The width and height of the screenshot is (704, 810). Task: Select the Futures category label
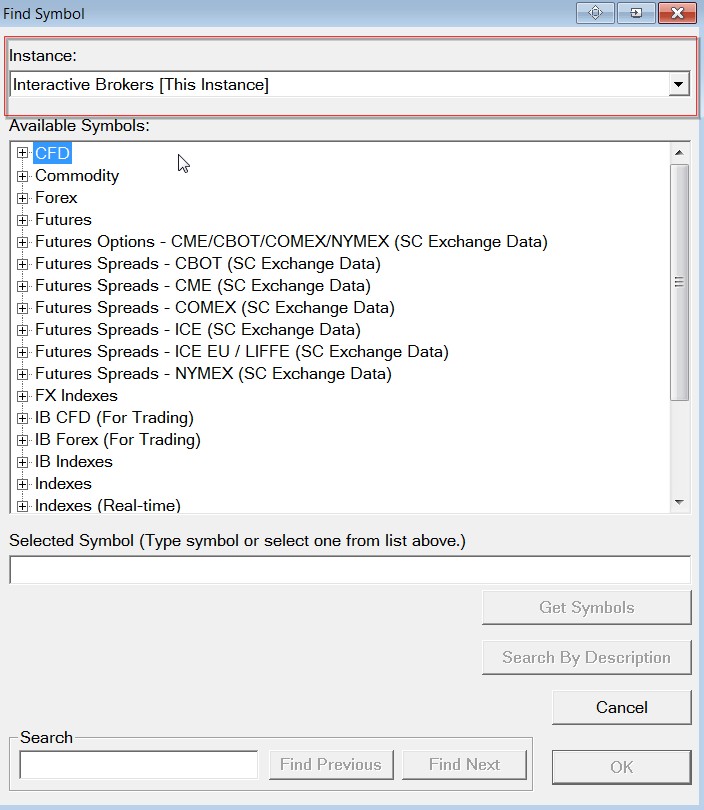point(63,220)
